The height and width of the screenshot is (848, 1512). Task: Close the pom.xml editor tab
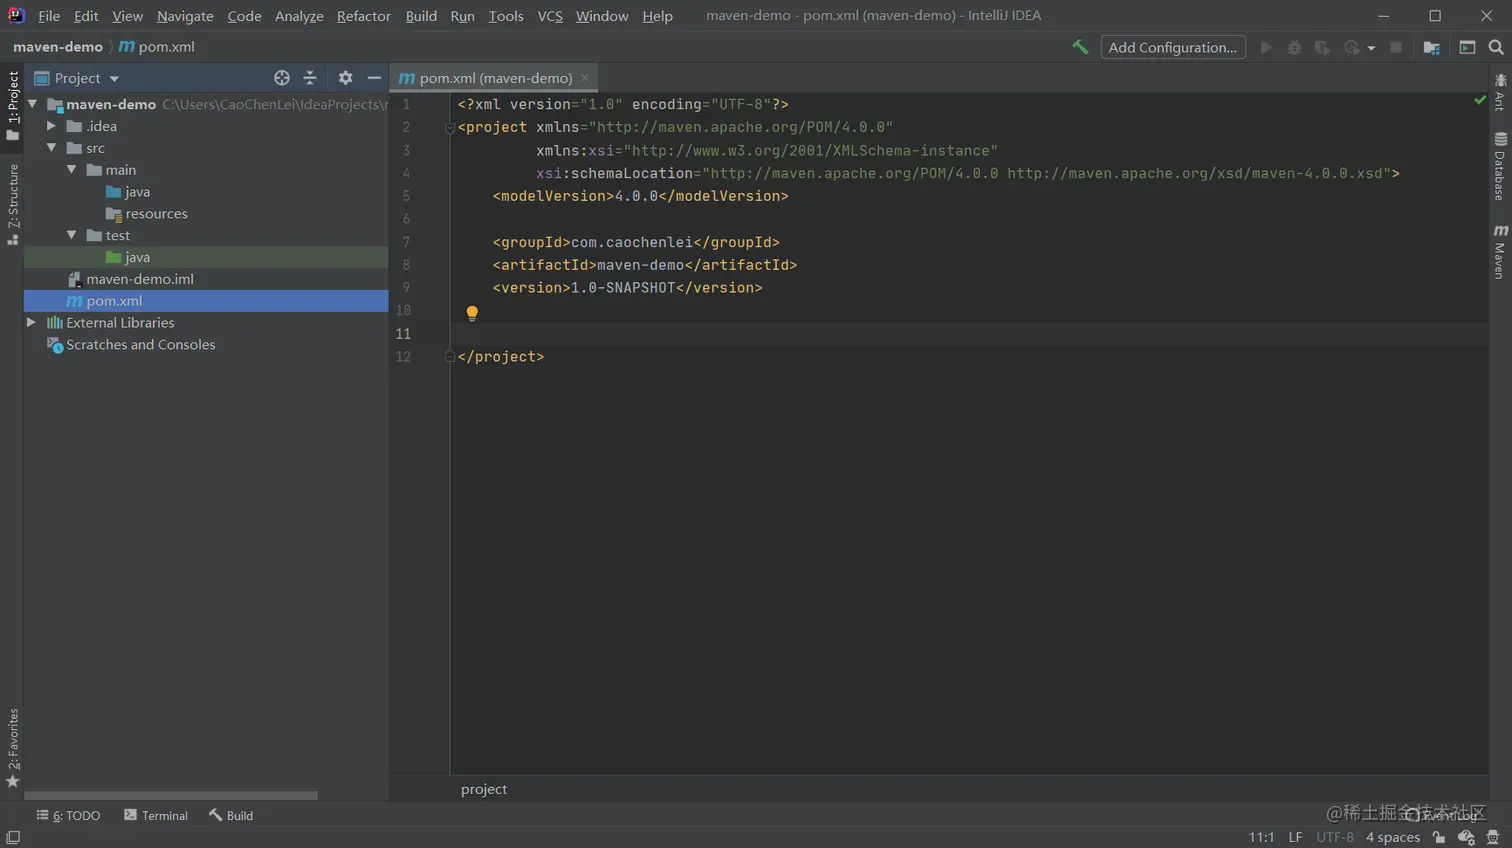585,78
